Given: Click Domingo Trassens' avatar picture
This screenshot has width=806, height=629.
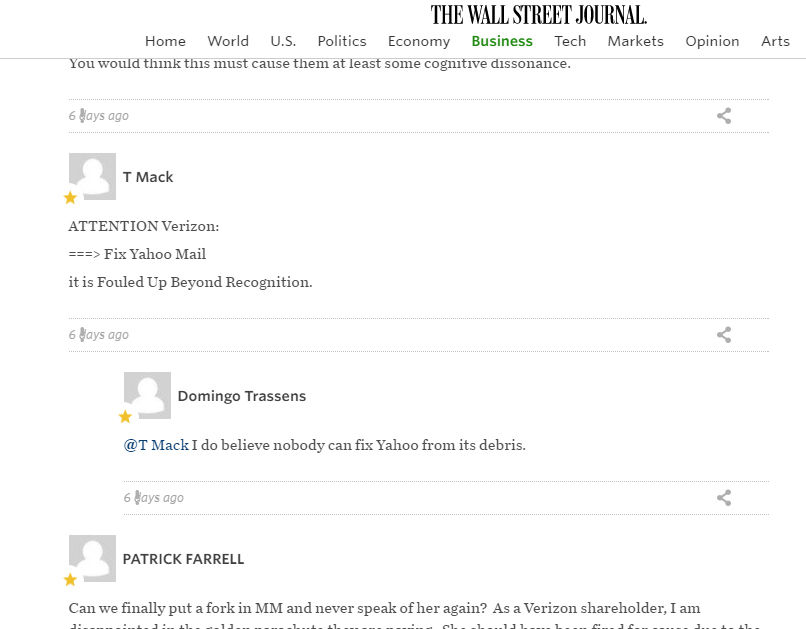Looking at the screenshot, I should tap(147, 395).
